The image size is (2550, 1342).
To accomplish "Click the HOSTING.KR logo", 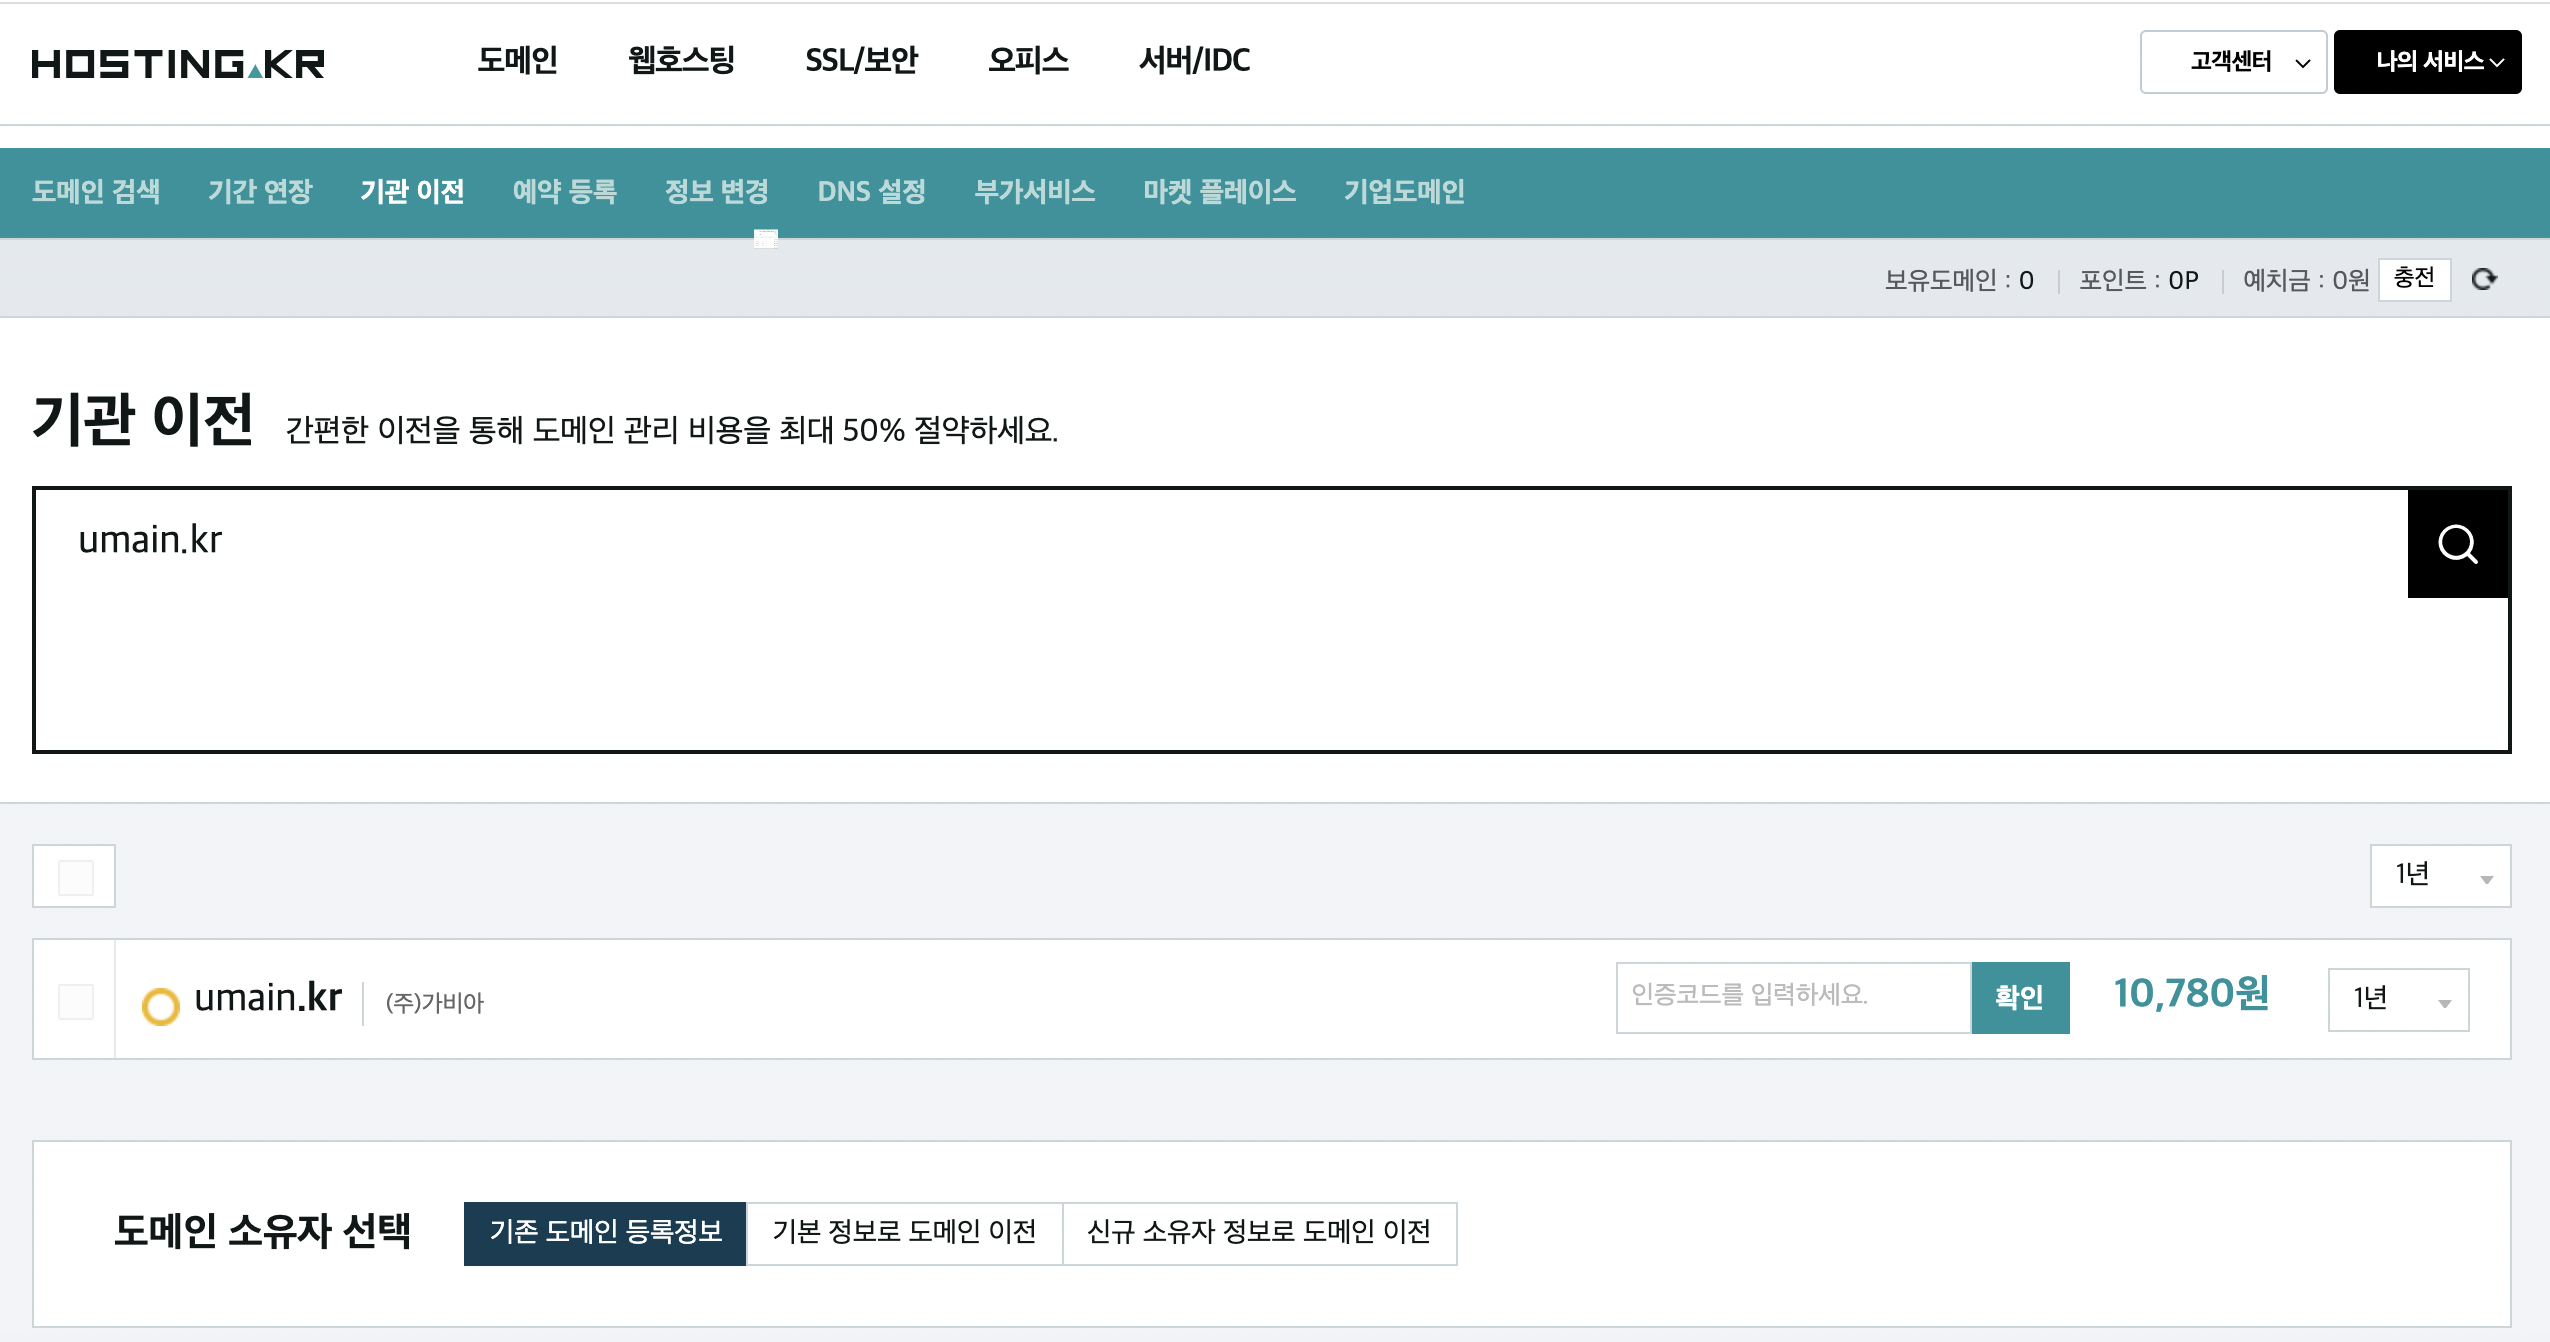I will [x=178, y=64].
